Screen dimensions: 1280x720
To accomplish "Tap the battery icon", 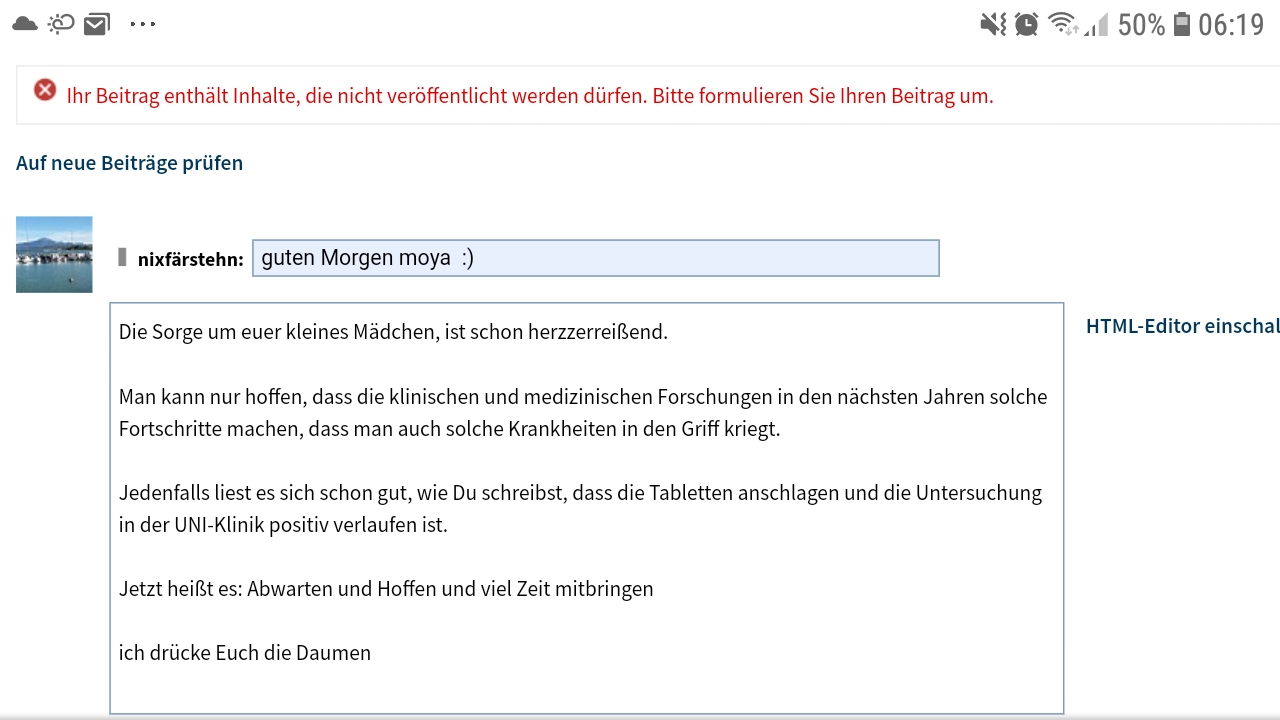I will [1182, 24].
